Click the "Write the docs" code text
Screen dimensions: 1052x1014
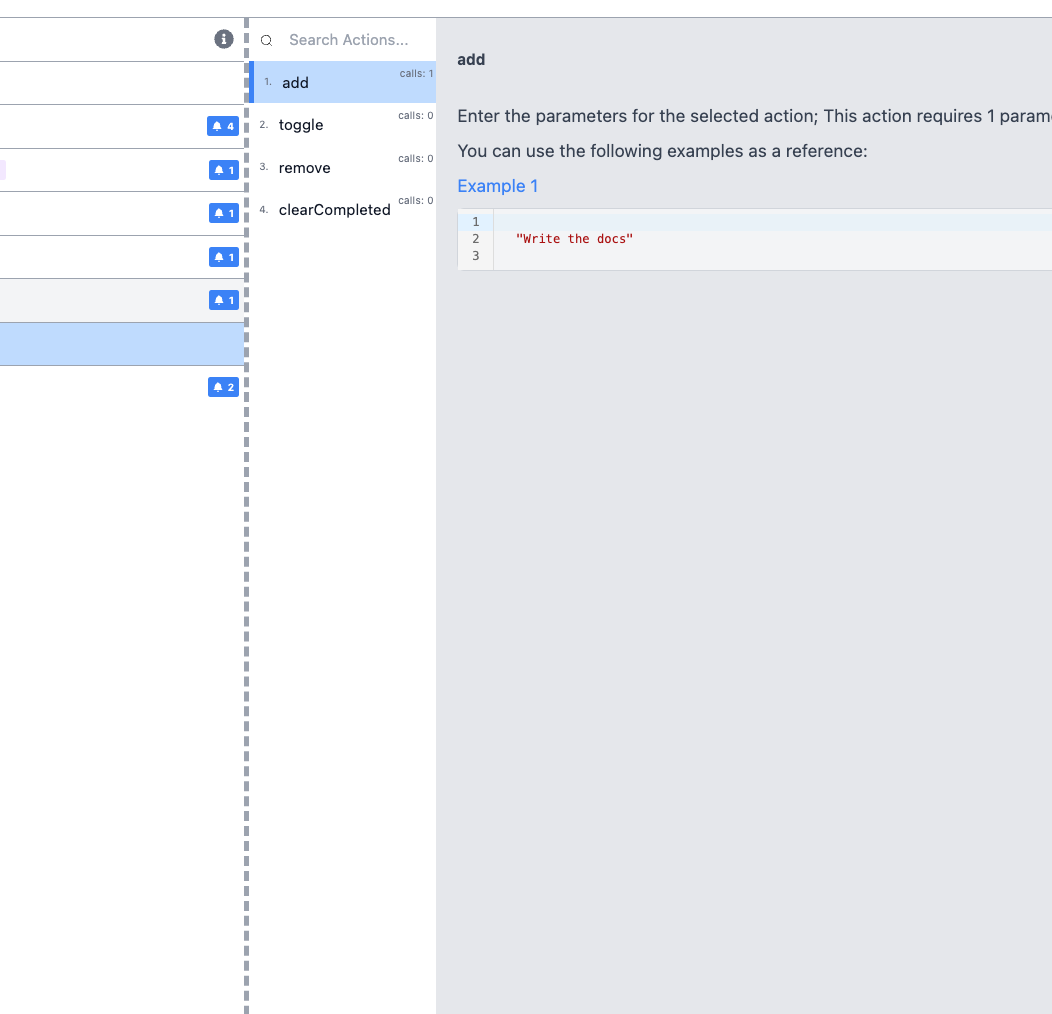pos(574,239)
